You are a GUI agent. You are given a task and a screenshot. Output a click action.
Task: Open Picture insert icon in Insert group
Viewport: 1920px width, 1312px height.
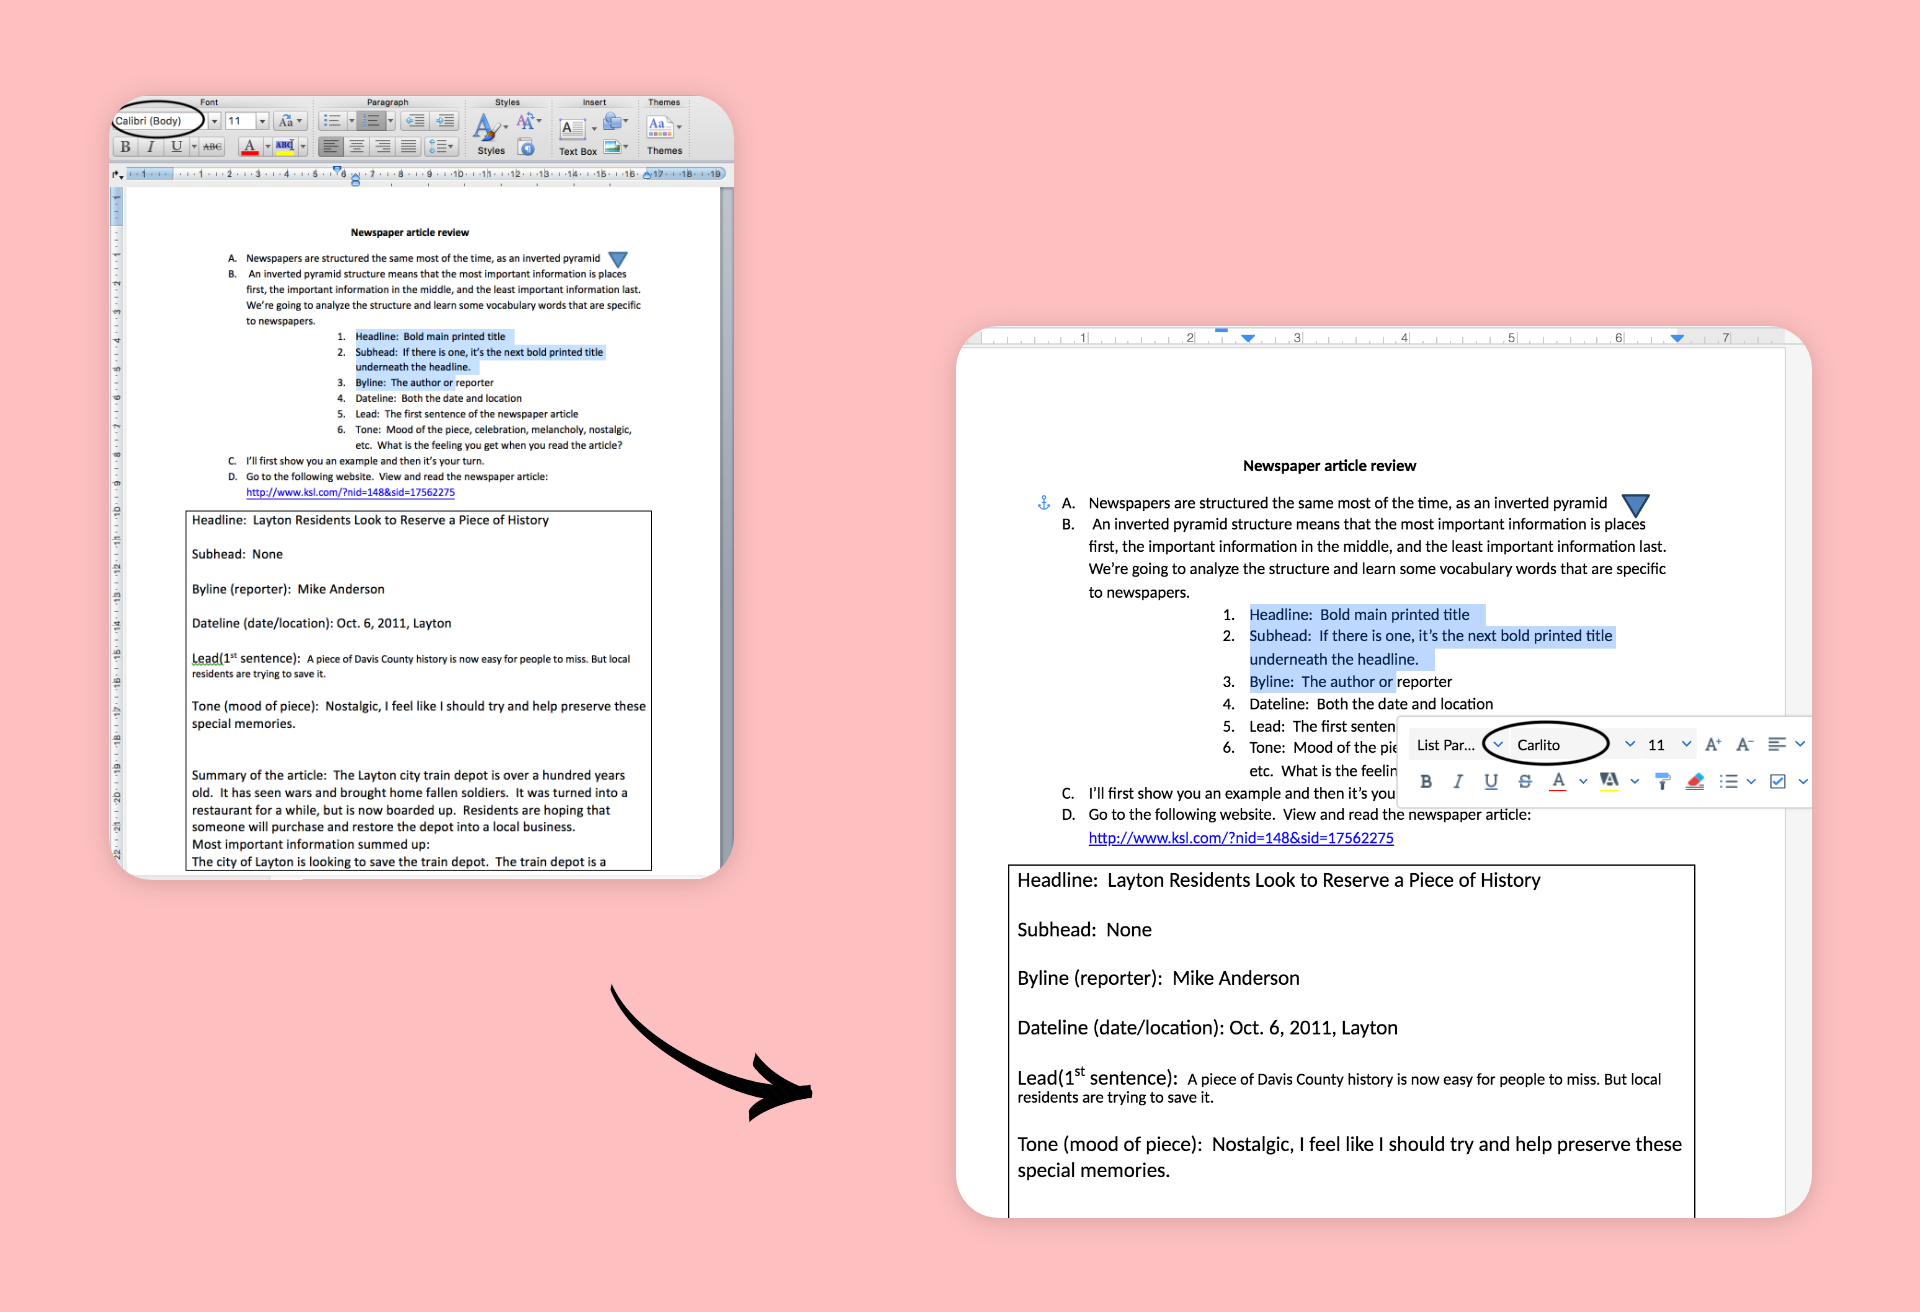[614, 147]
